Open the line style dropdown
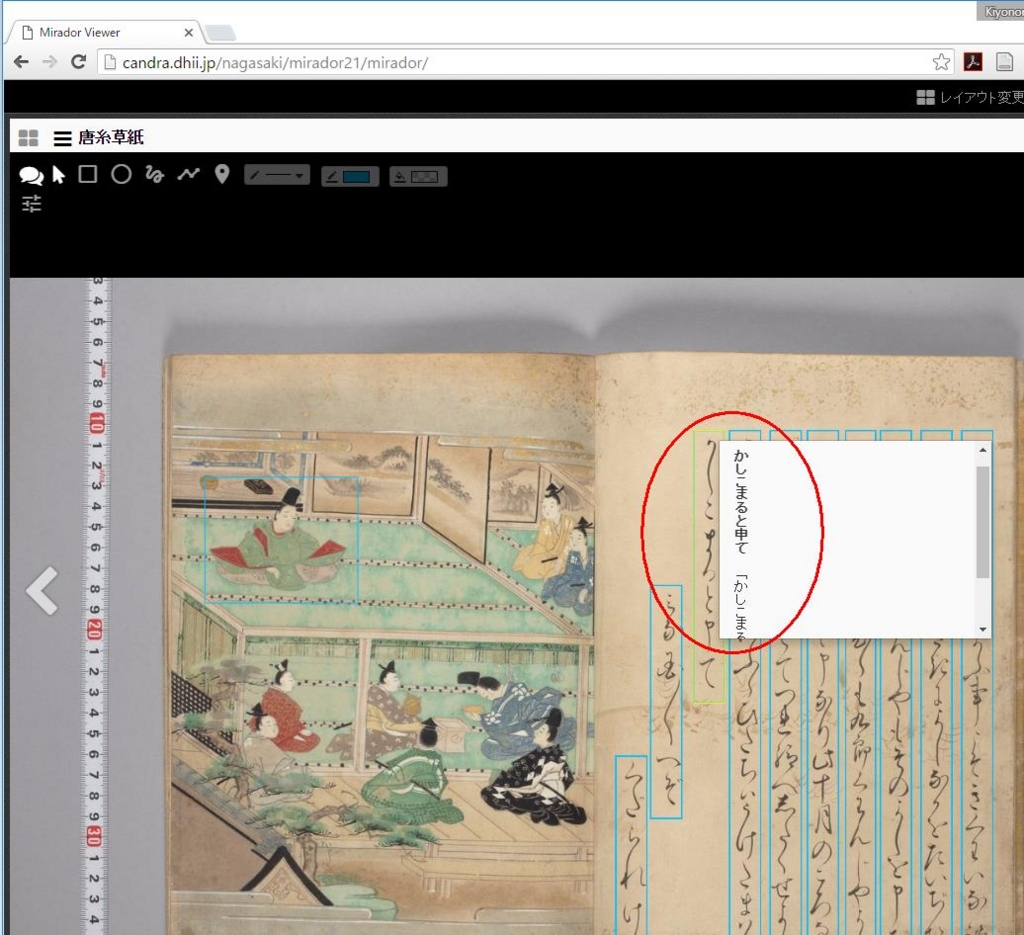Image resolution: width=1024 pixels, height=935 pixels. [277, 176]
